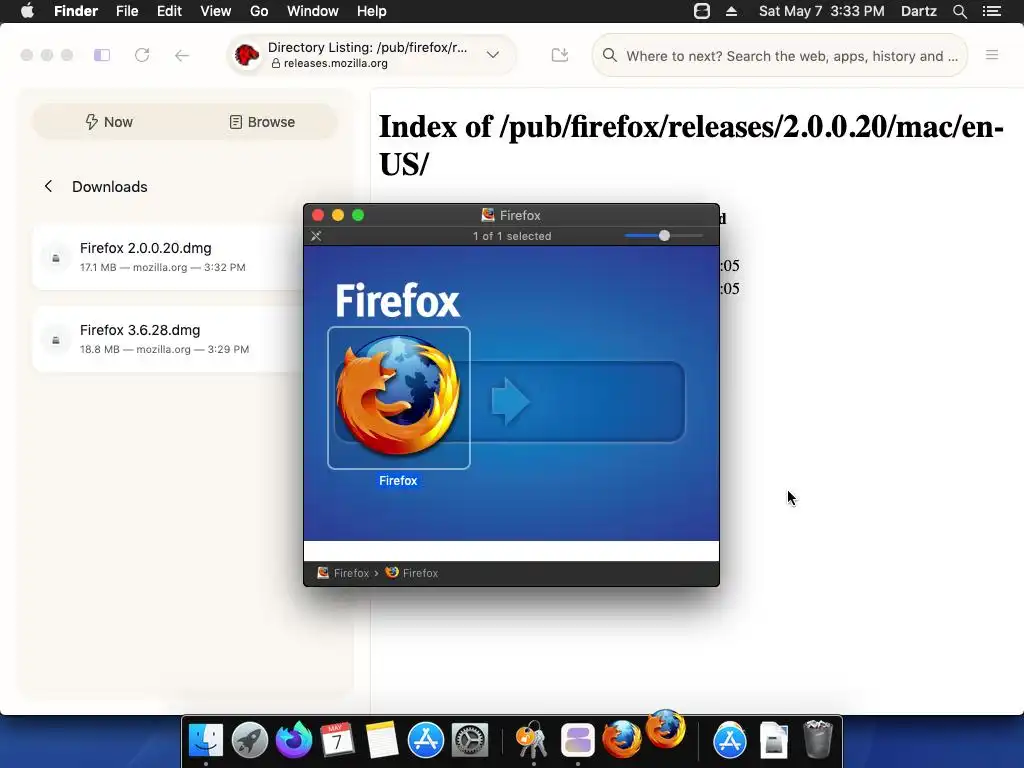Minimize the Firefox disk image window
This screenshot has height=768, width=1024.
point(338,215)
